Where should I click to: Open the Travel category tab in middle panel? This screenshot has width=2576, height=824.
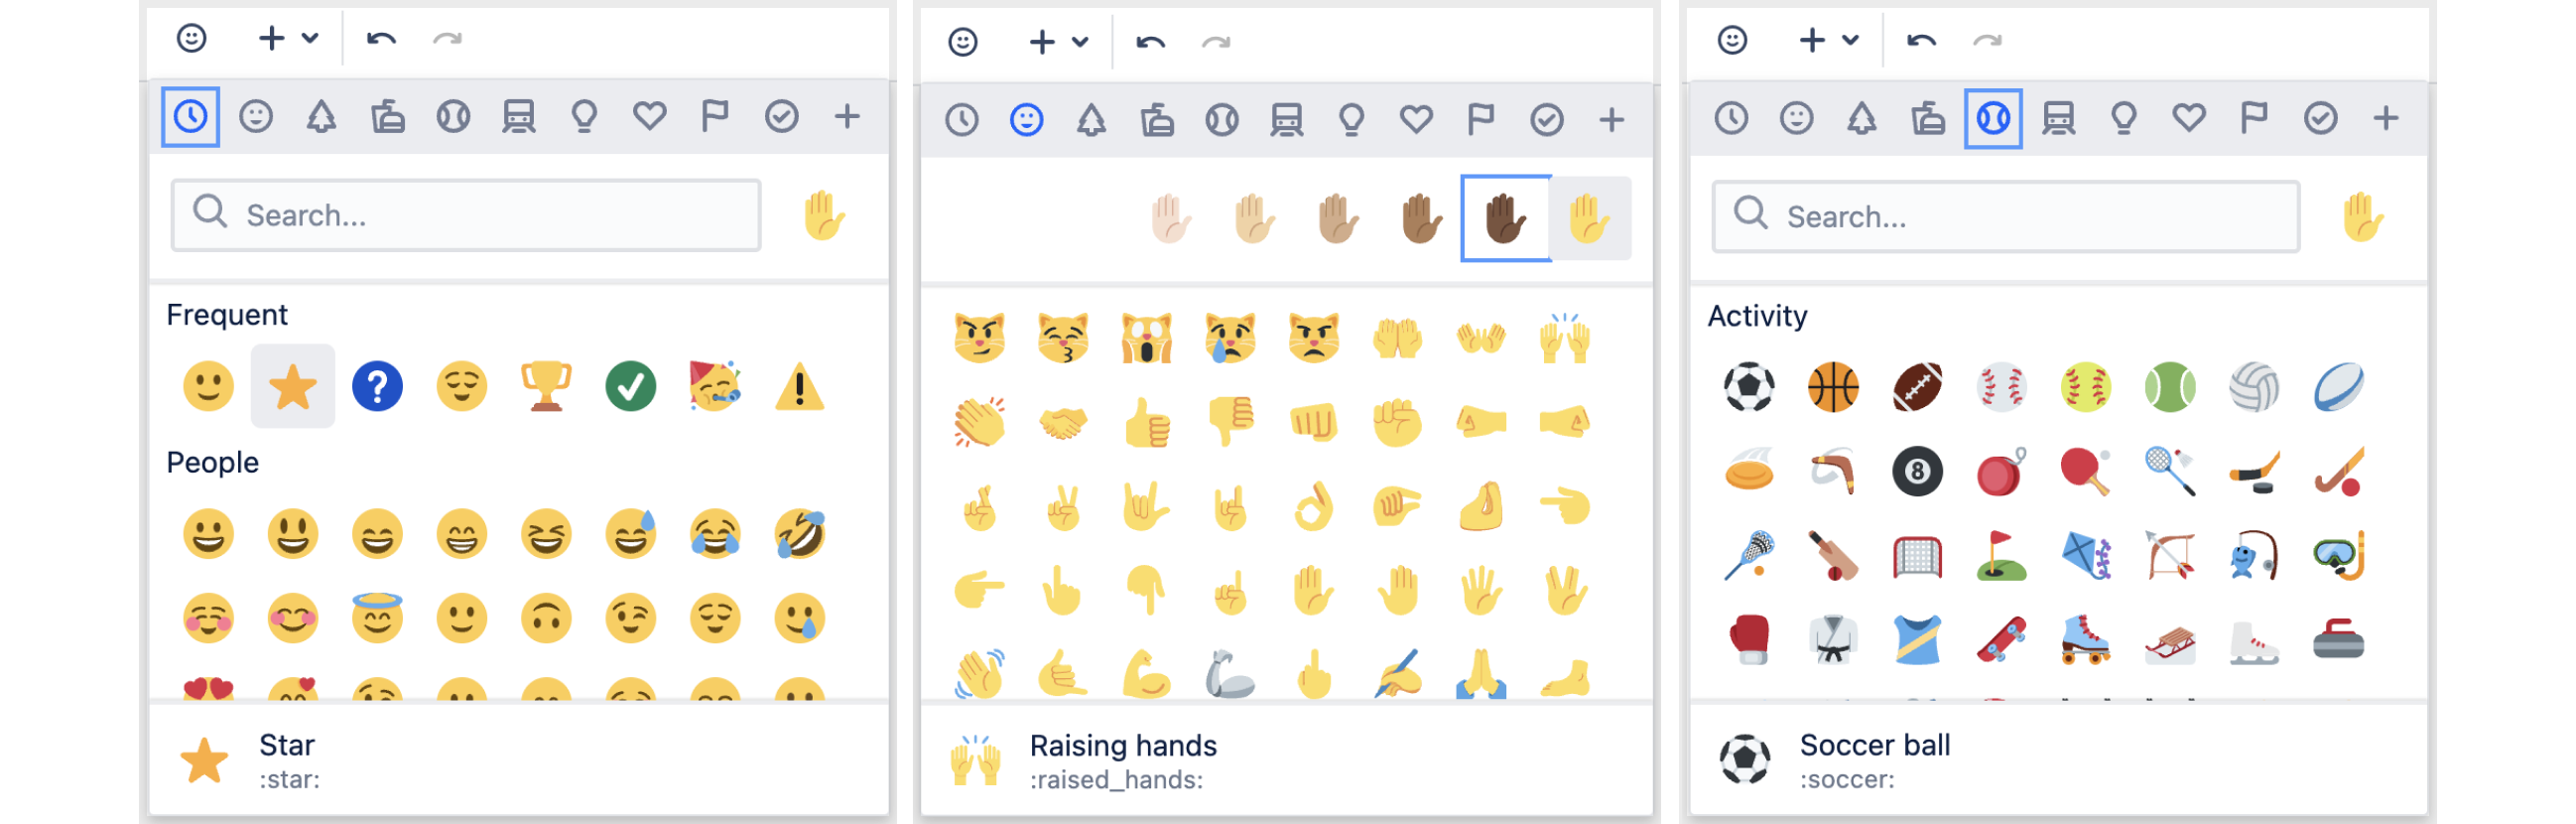1286,120
